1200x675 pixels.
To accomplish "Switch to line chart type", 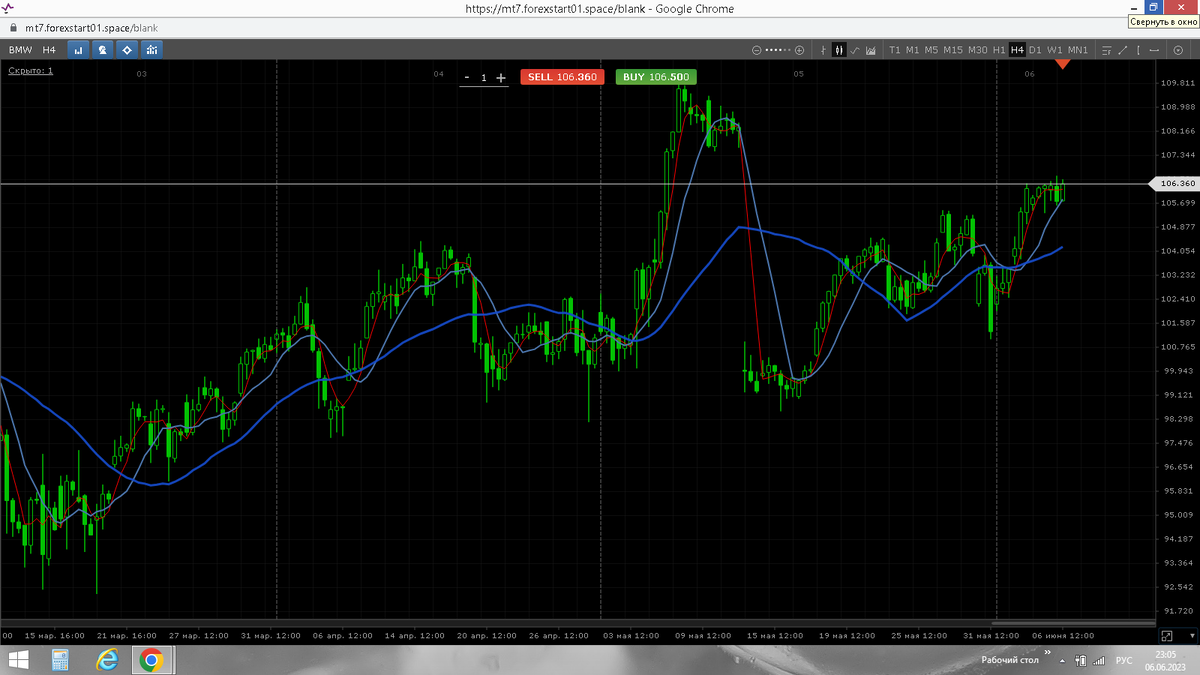I will pyautogui.click(x=855, y=50).
